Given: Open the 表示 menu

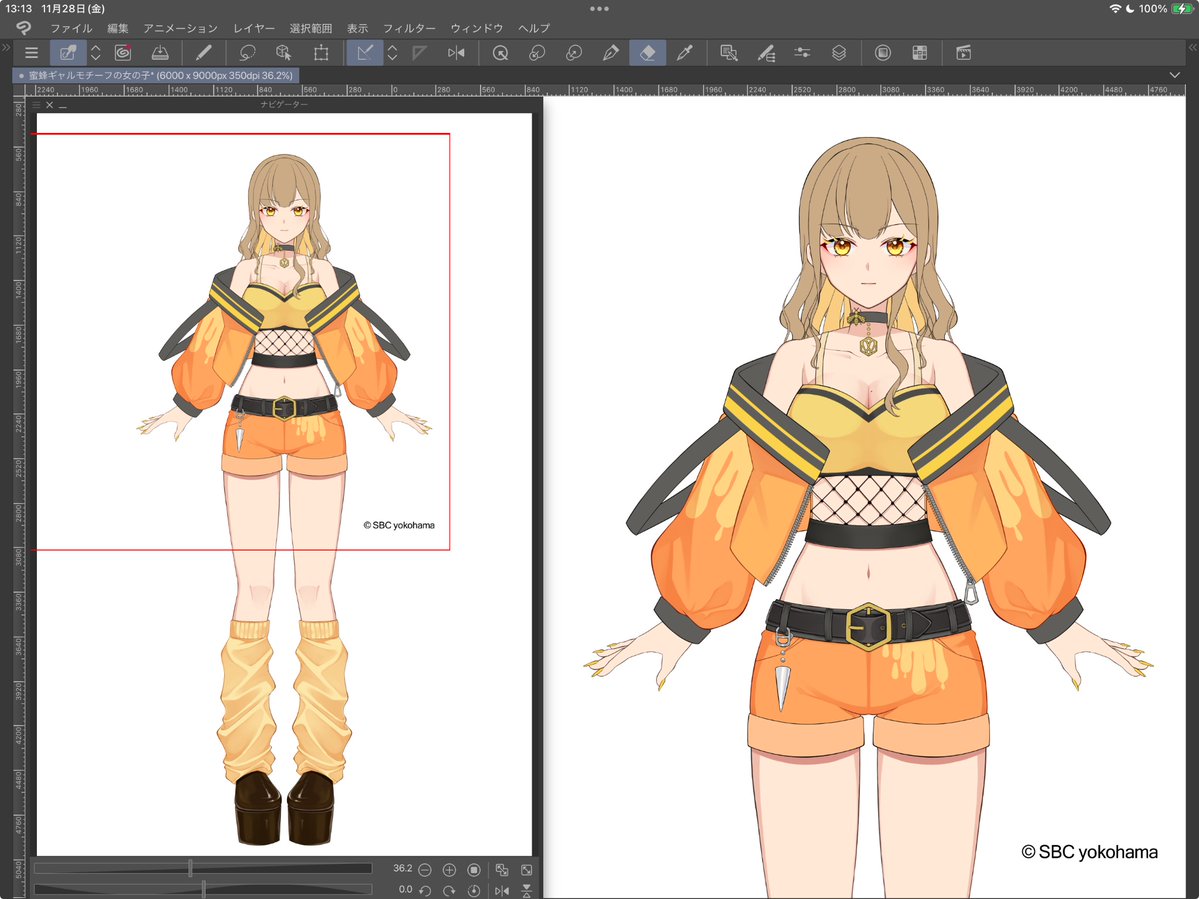Looking at the screenshot, I should pyautogui.click(x=357, y=28).
